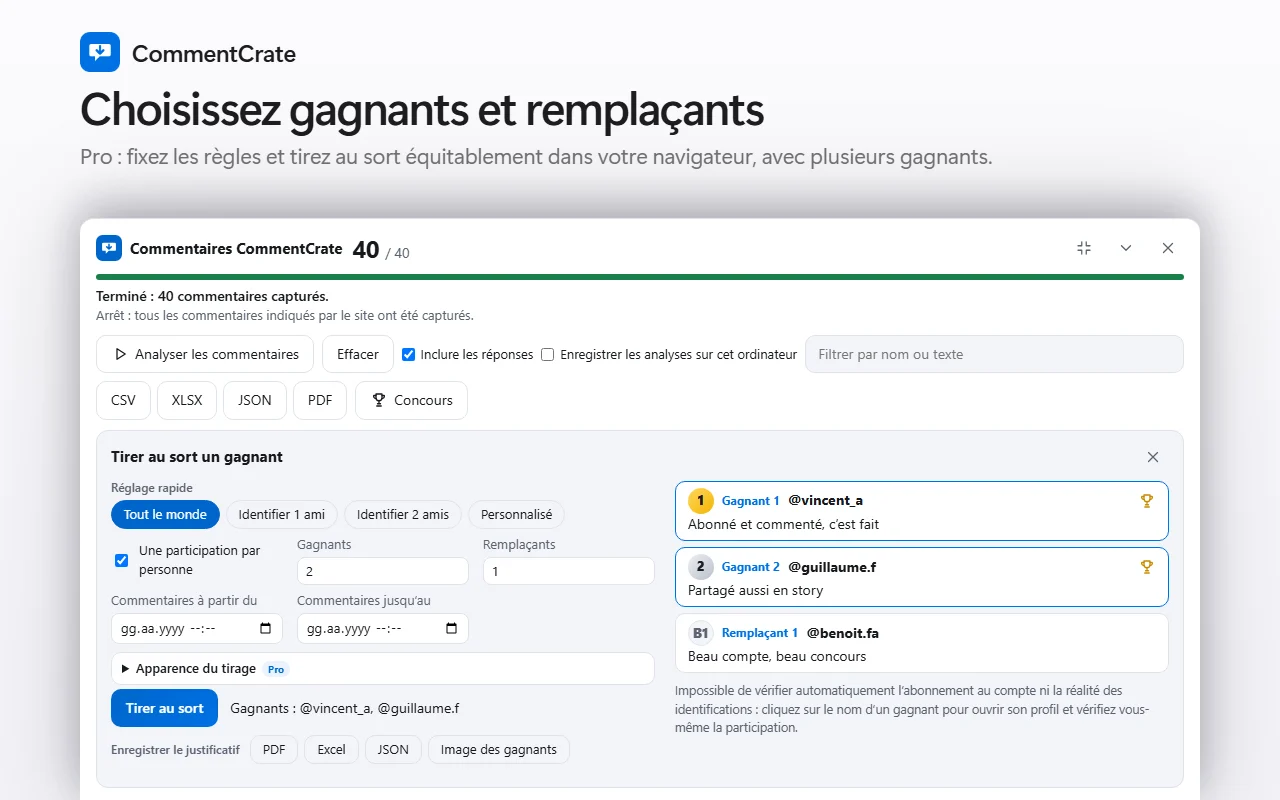Open @vincent_a winner profile
This screenshot has height=800, width=1280.
(825, 500)
